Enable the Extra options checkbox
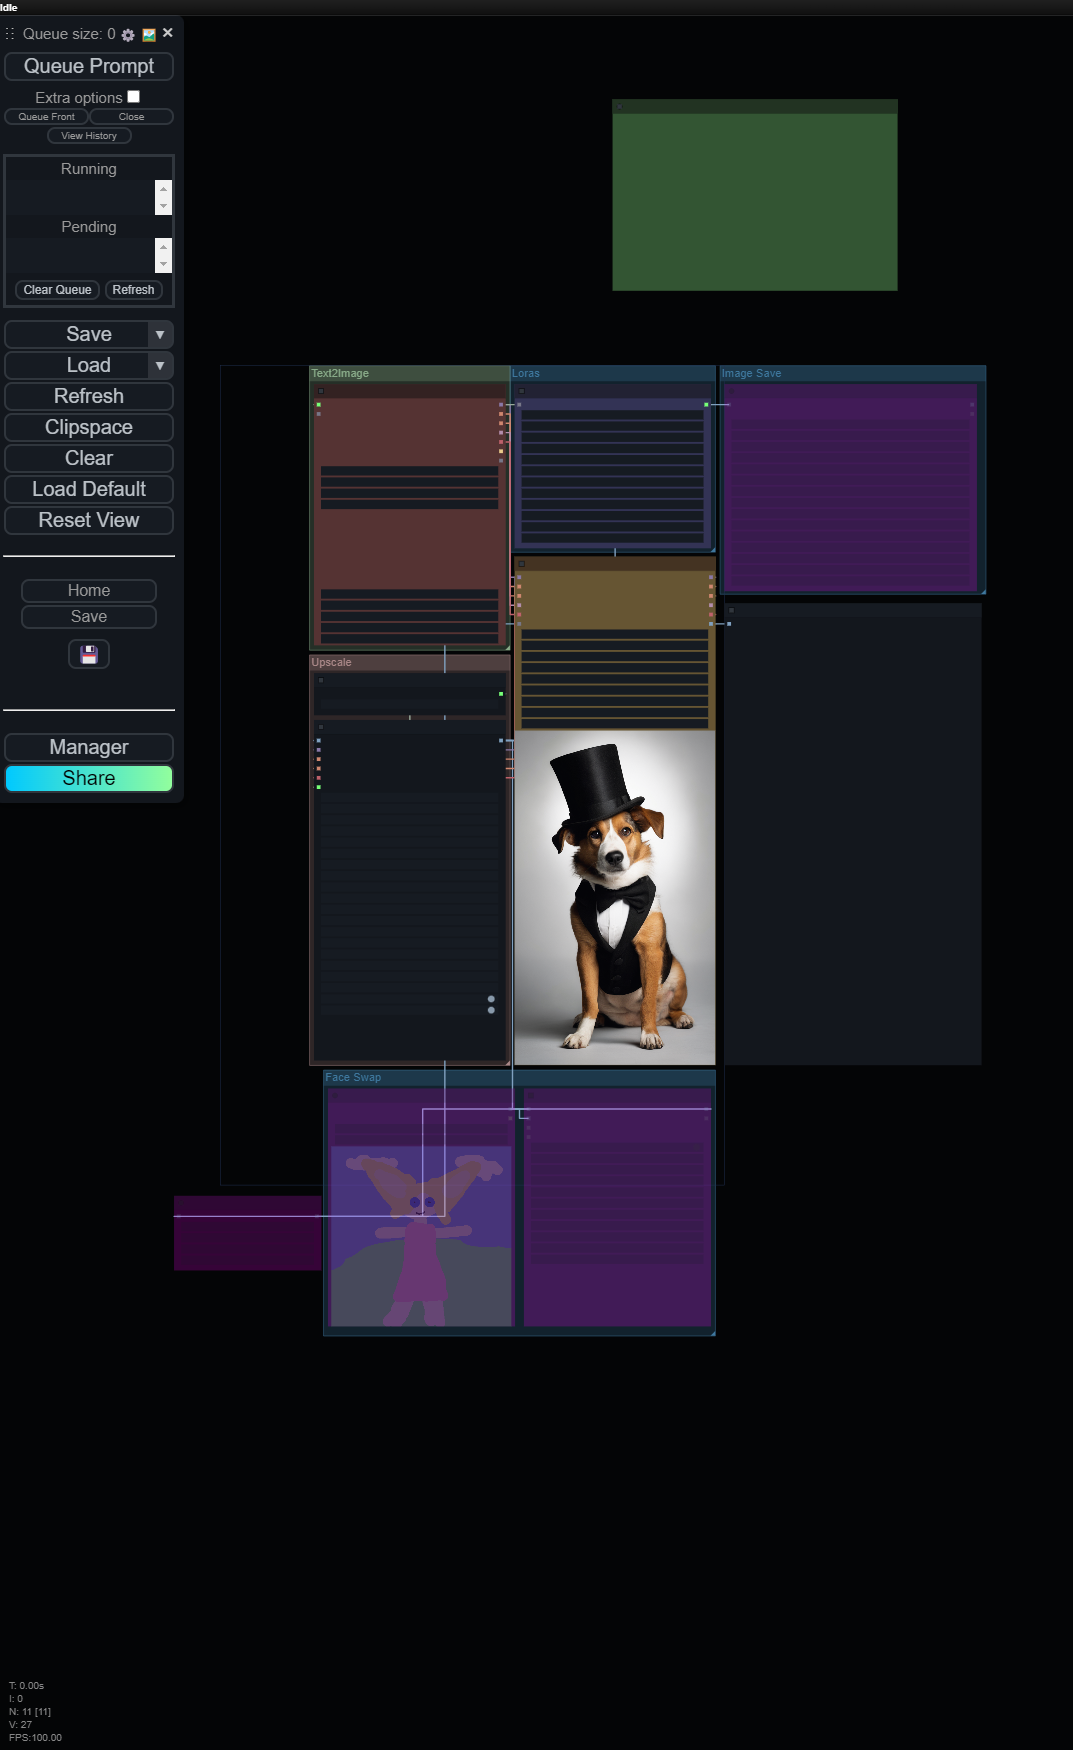This screenshot has width=1073, height=1750. pos(134,97)
